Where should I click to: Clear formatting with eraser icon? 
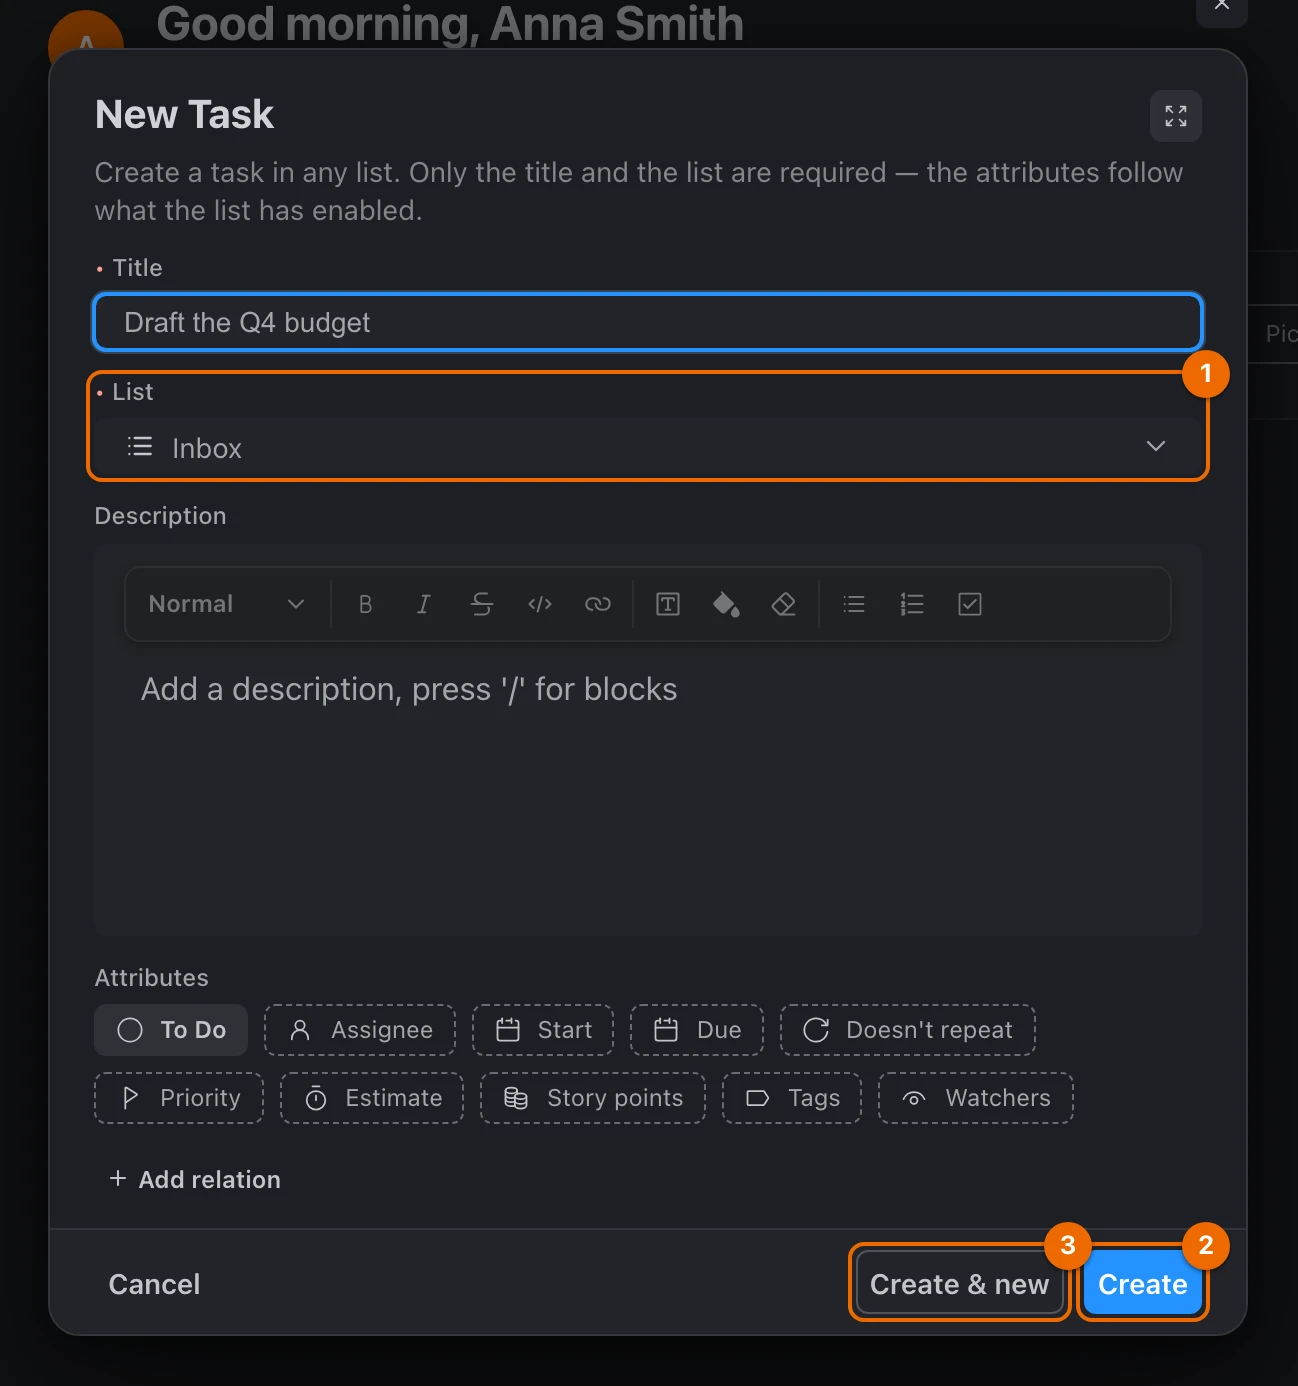click(x=783, y=604)
